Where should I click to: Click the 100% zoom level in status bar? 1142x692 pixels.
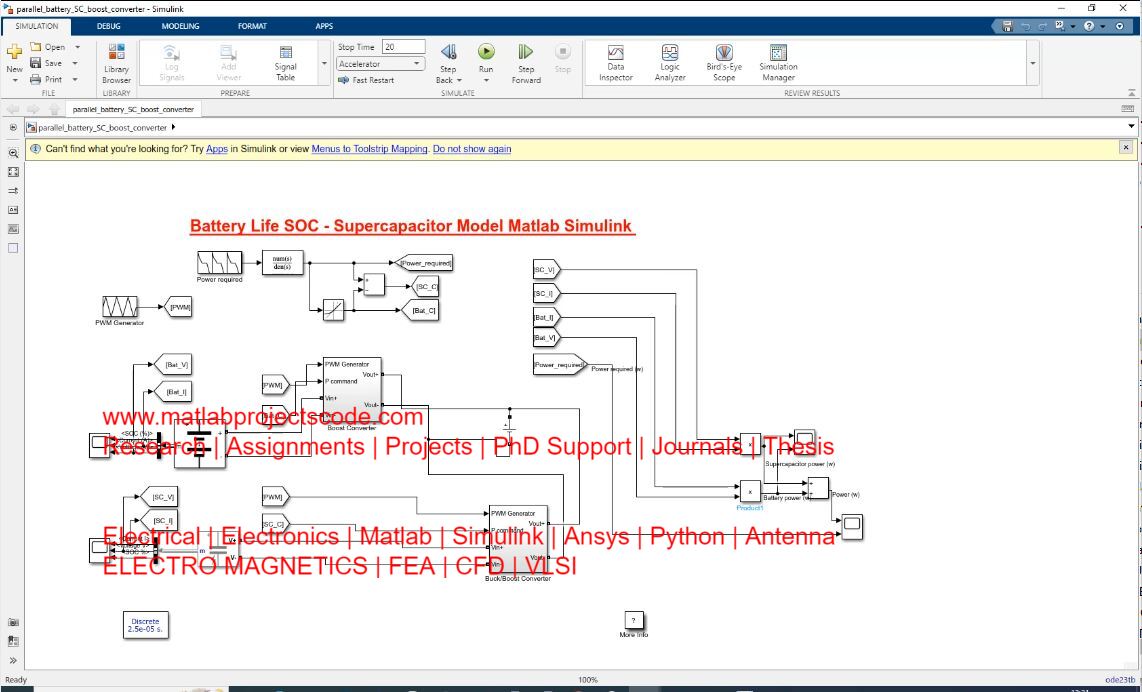588,680
